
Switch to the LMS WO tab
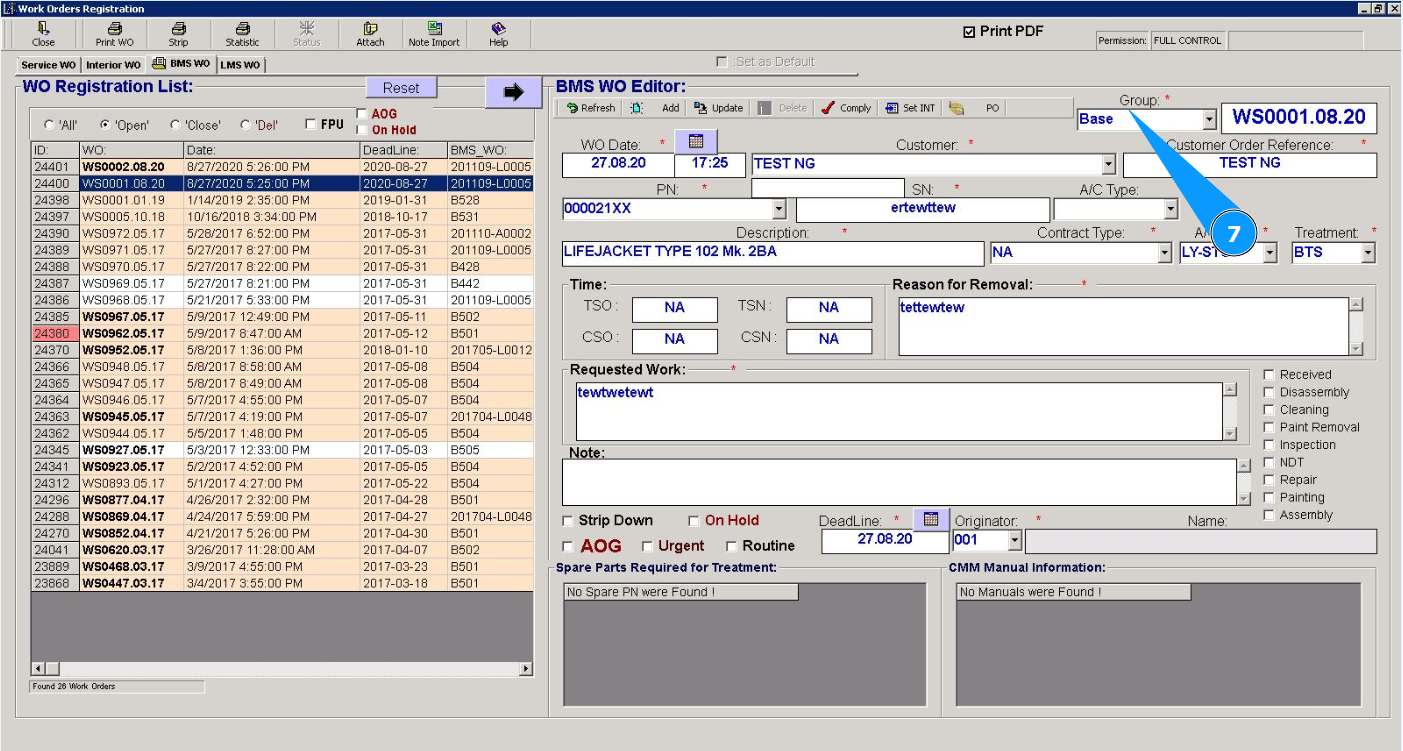(x=240, y=65)
